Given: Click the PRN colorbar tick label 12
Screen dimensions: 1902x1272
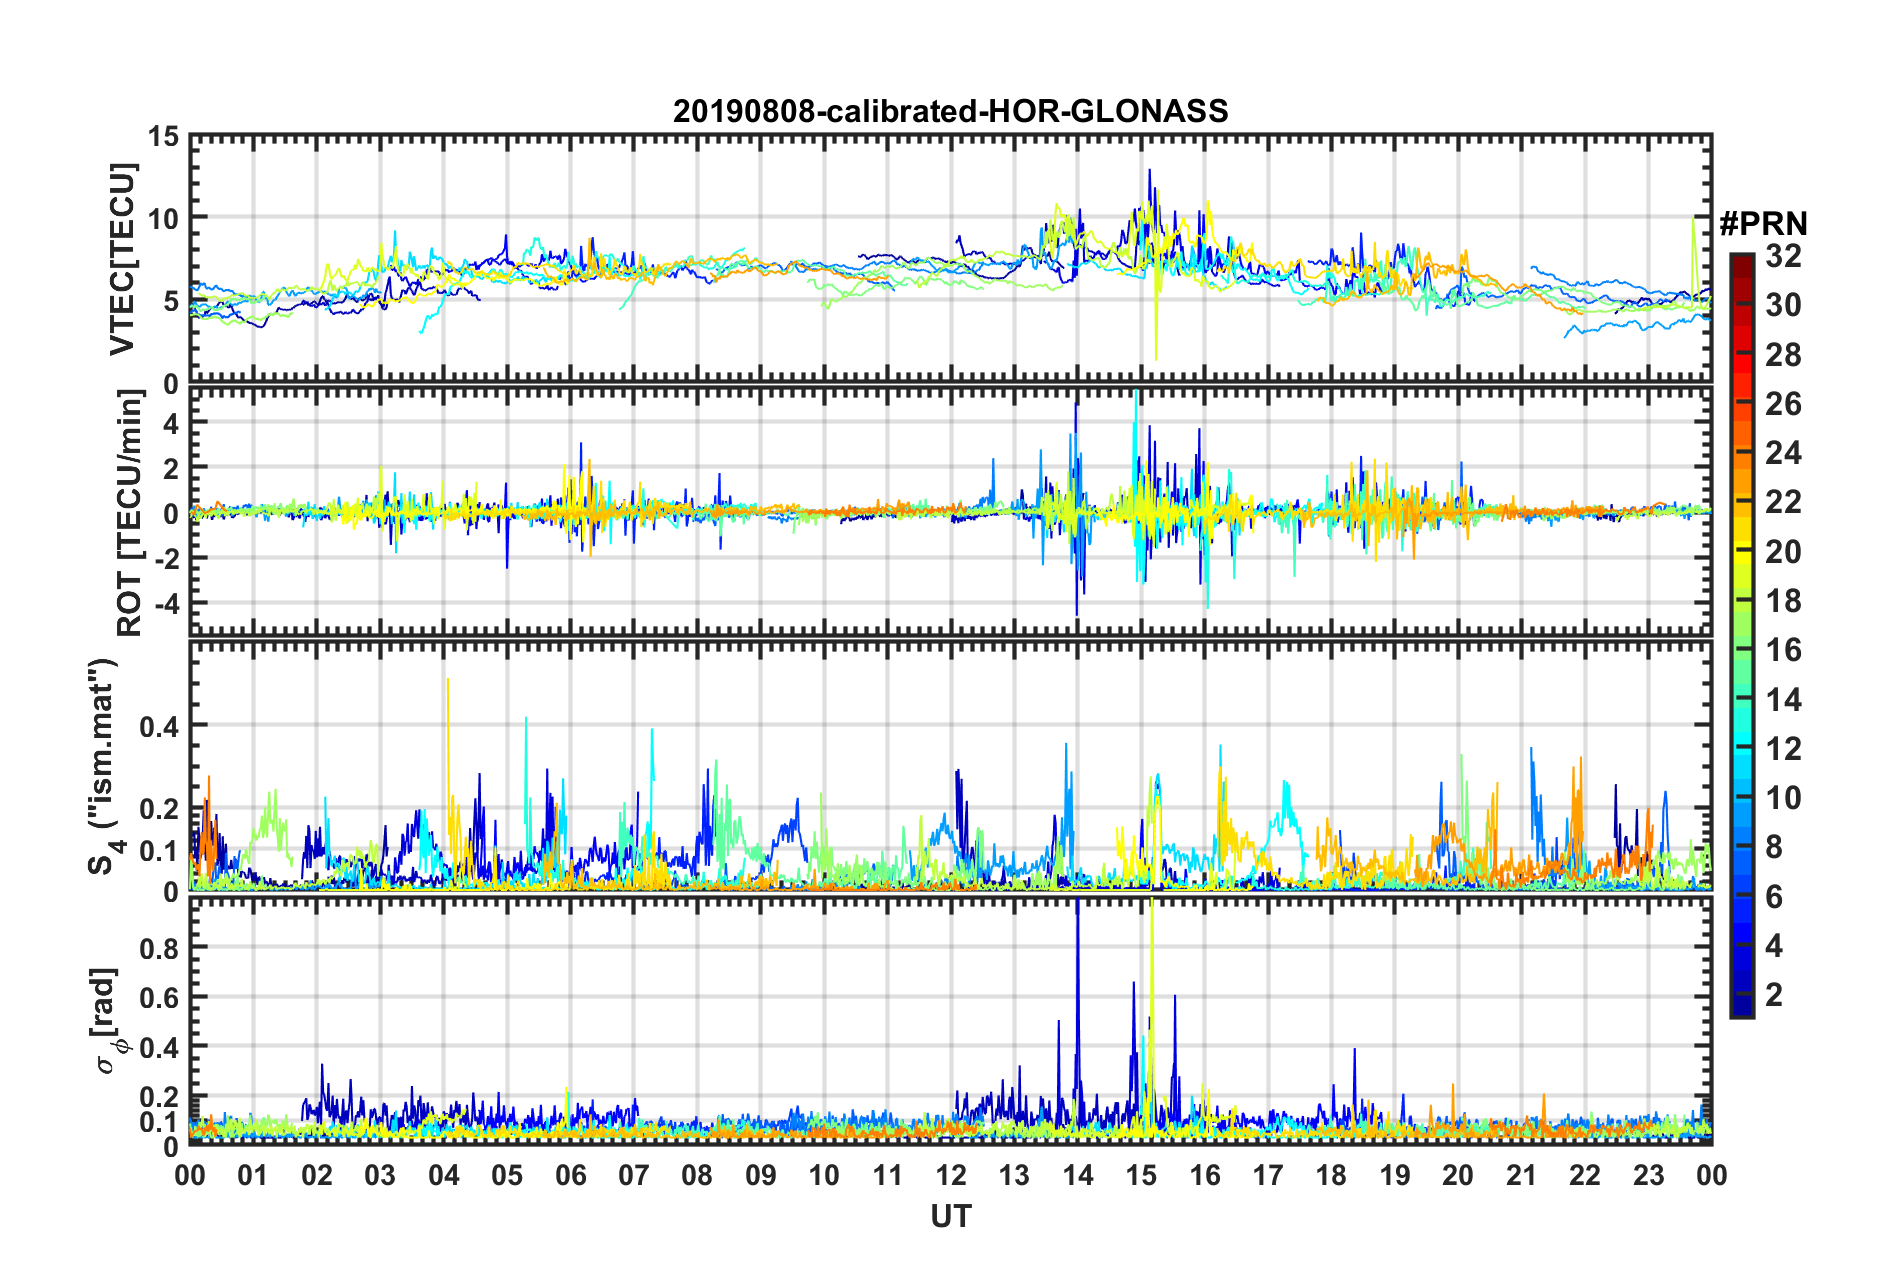Looking at the screenshot, I should (x=1783, y=749).
